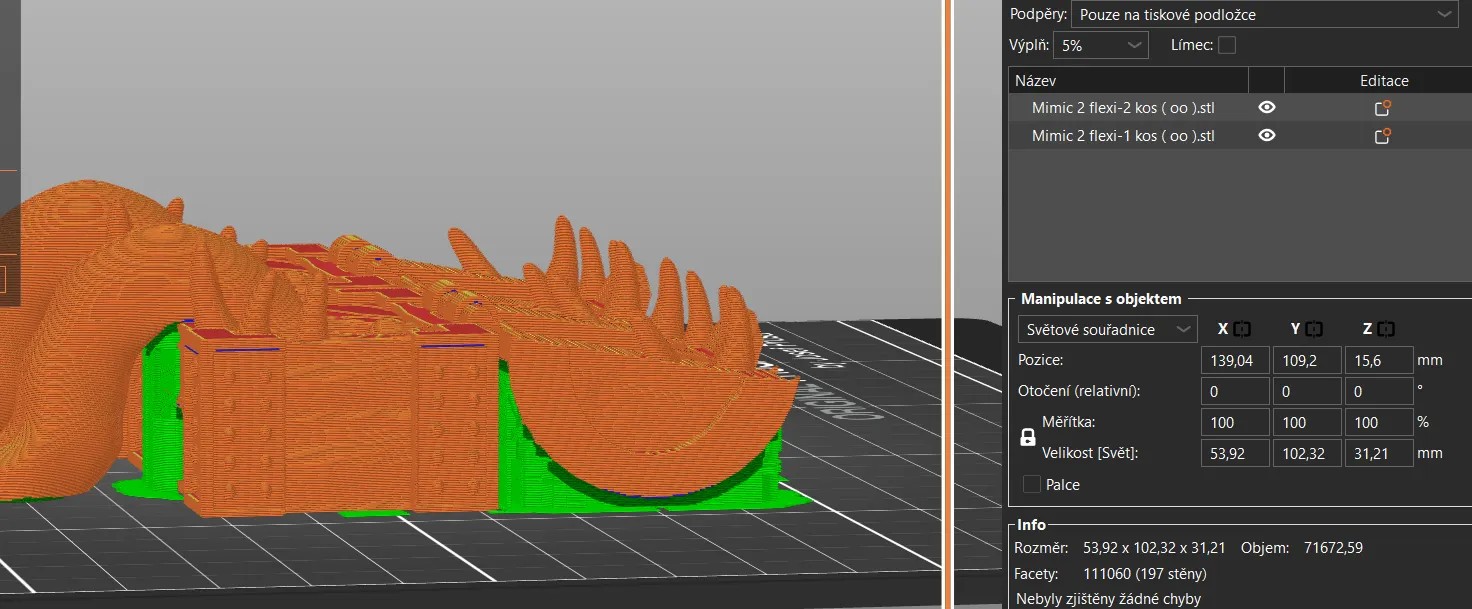Open the Světové souřadnice dropdown
The image size is (1472, 609).
click(x=1107, y=329)
